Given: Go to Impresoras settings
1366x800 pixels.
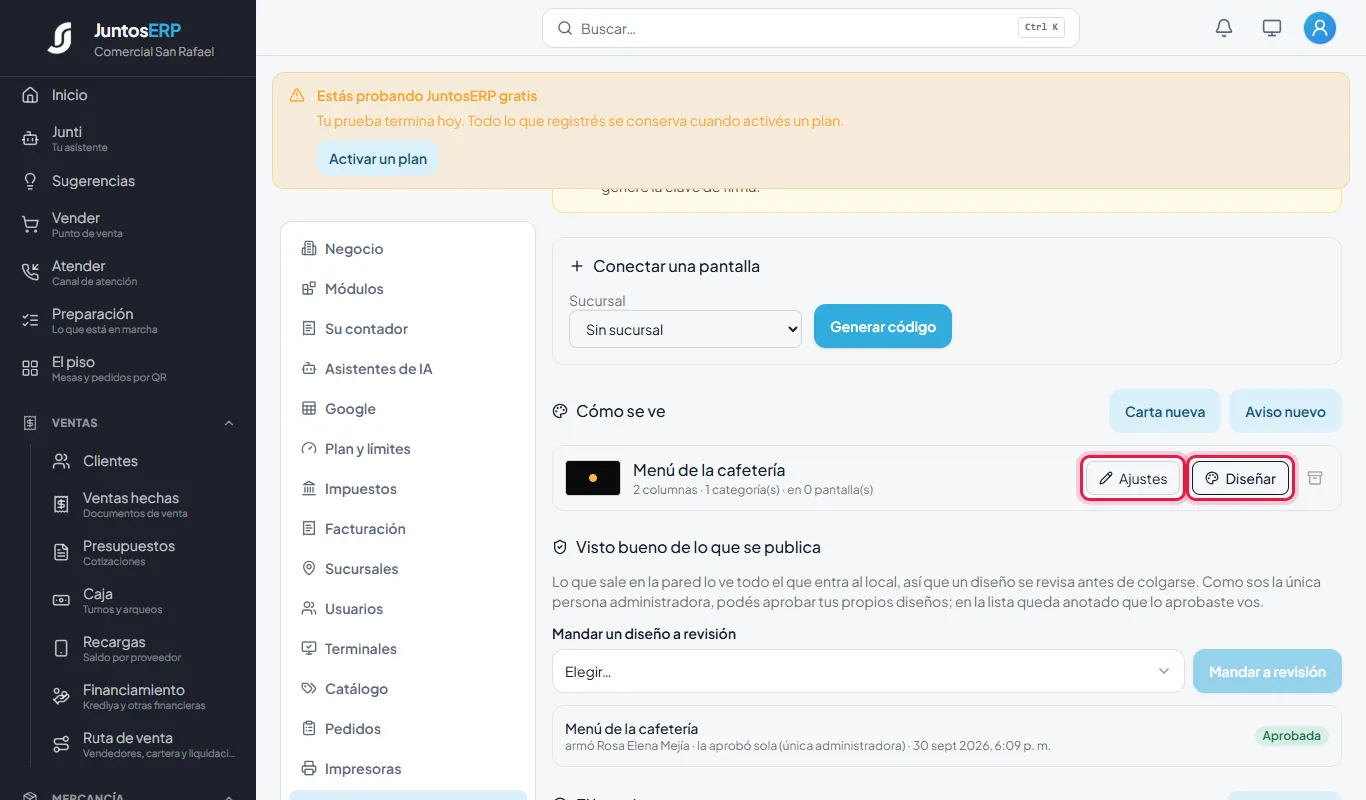Looking at the screenshot, I should pyautogui.click(x=408, y=769).
